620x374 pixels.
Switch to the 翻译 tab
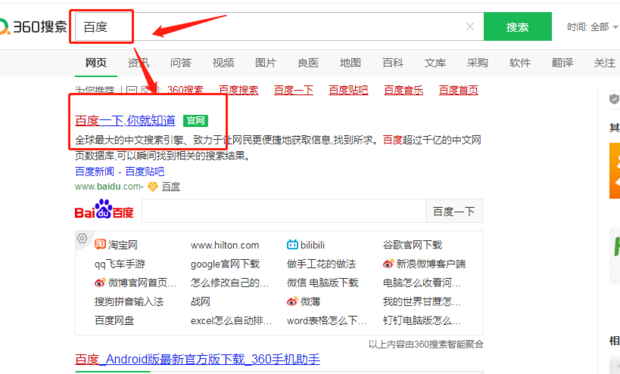click(x=562, y=62)
